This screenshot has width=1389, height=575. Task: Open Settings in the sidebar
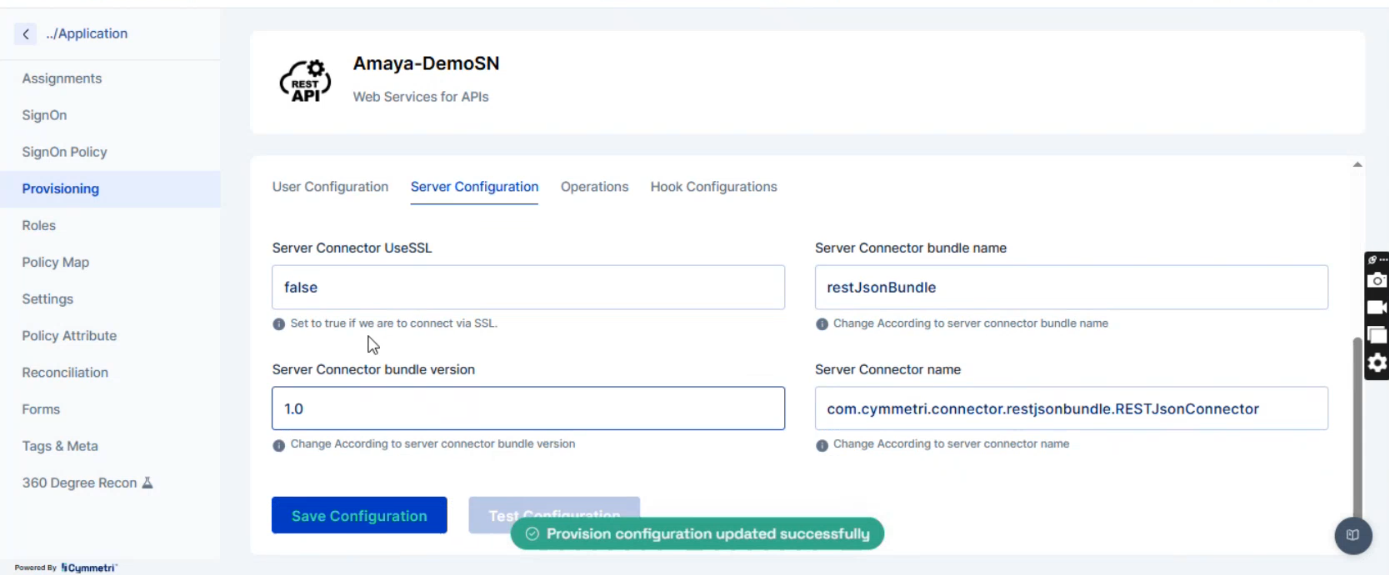(47, 299)
